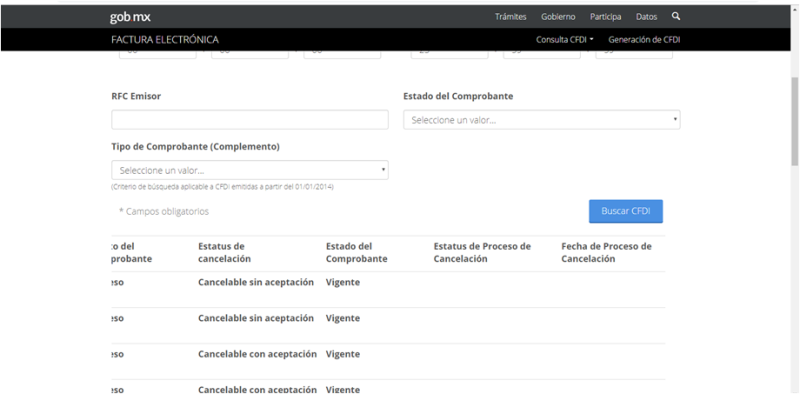Go to gob.mx home logo
The width and height of the screenshot is (800, 394).
coord(130,17)
